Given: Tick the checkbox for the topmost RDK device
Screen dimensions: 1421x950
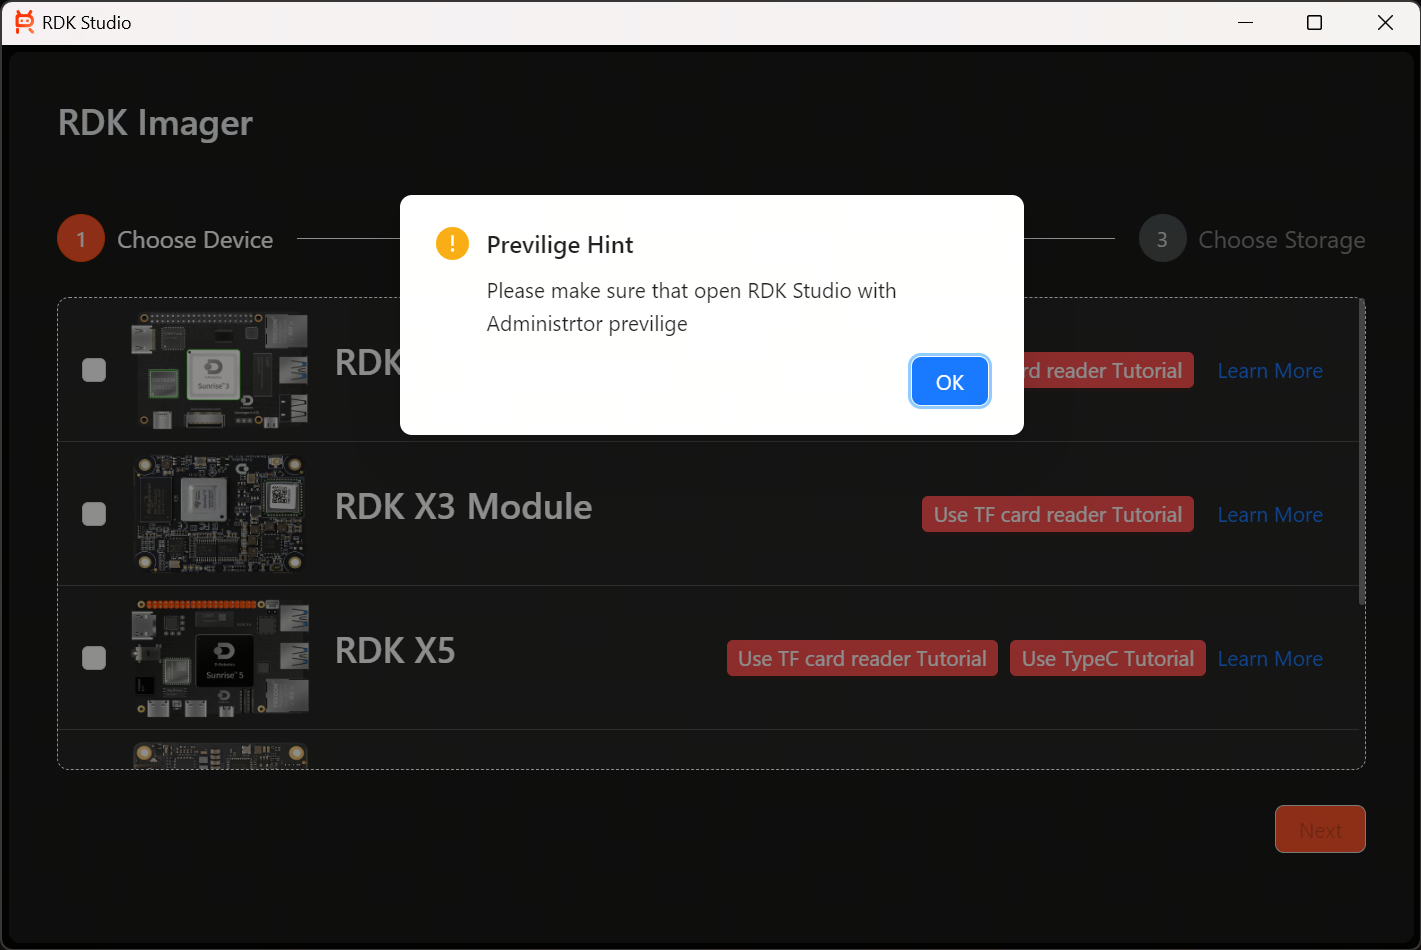Looking at the screenshot, I should (x=94, y=370).
